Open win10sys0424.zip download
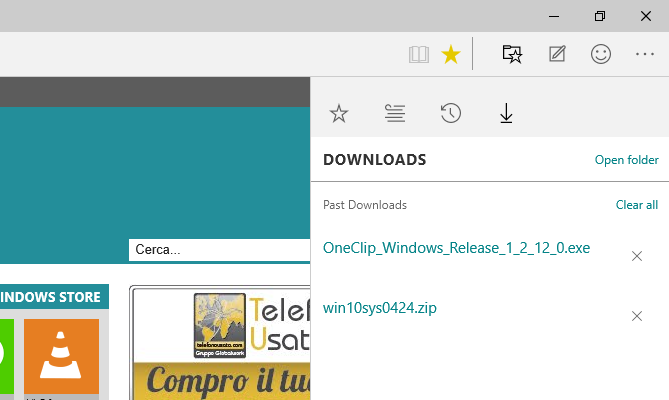 tap(380, 308)
